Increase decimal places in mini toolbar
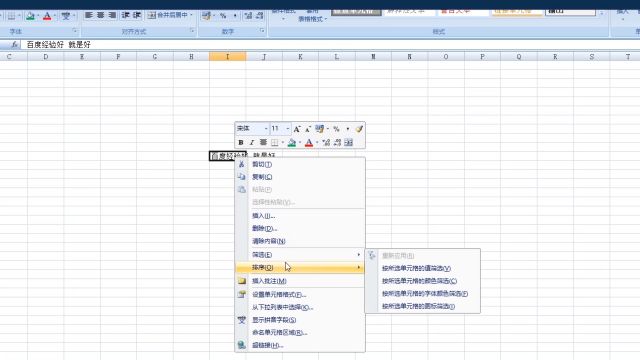640x360 pixels. [x=326, y=142]
